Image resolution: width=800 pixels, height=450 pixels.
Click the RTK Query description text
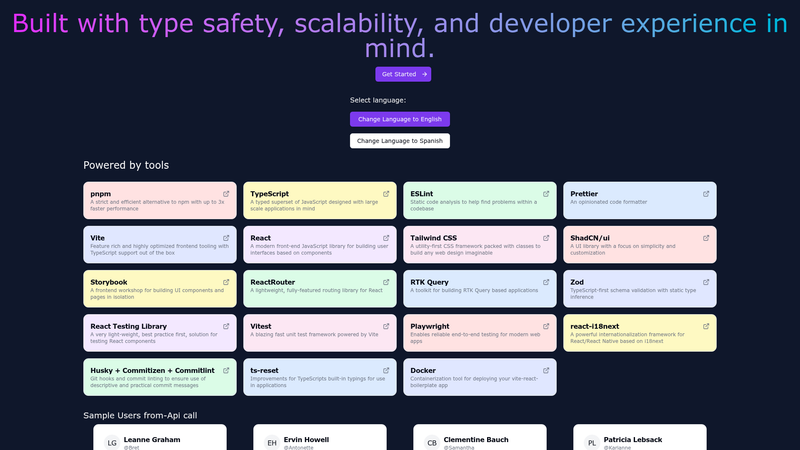point(474,290)
